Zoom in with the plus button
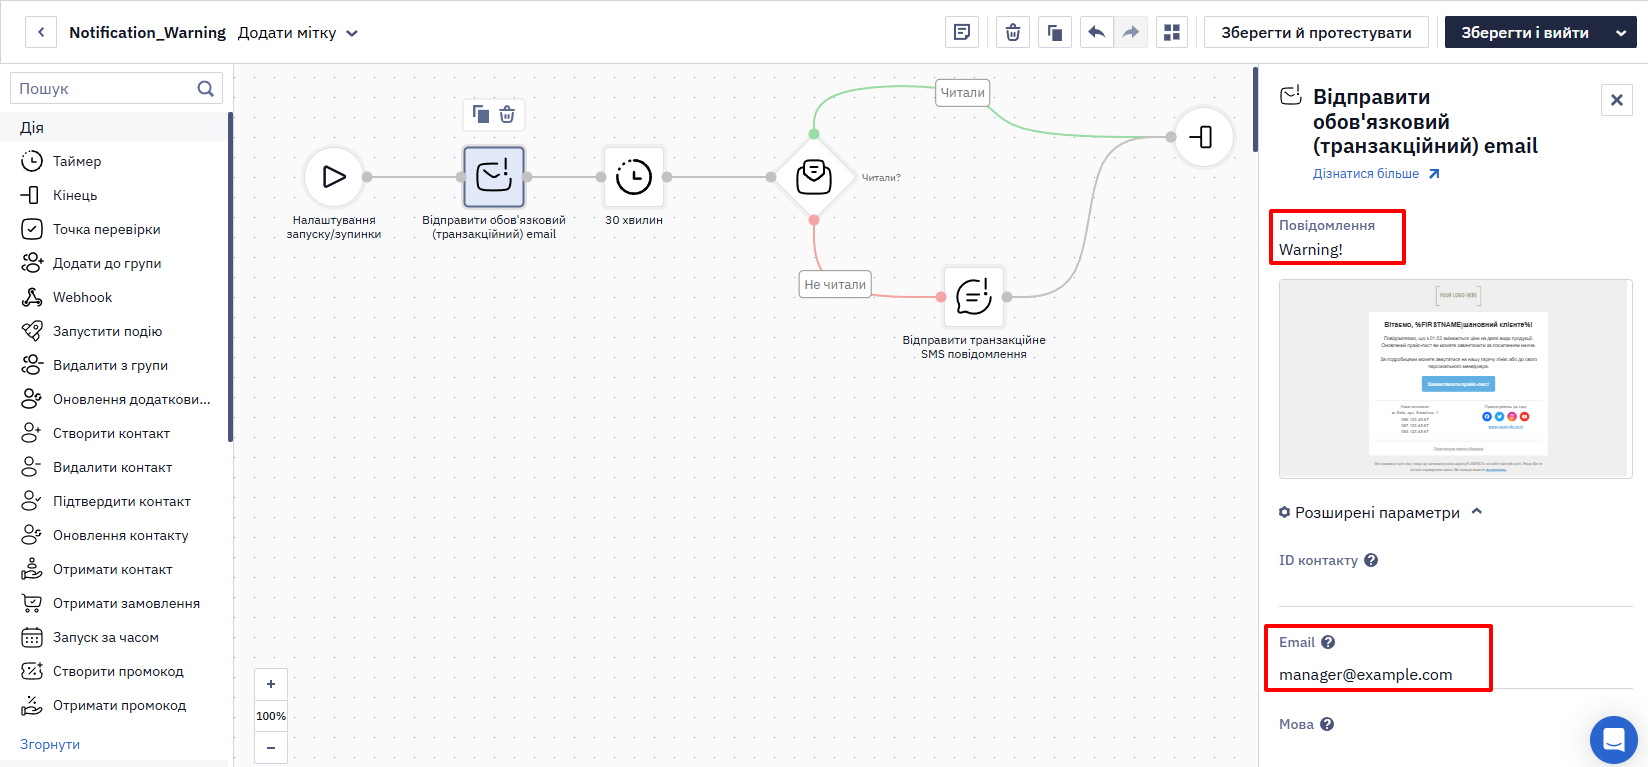The height and width of the screenshot is (767, 1648). coord(271,684)
